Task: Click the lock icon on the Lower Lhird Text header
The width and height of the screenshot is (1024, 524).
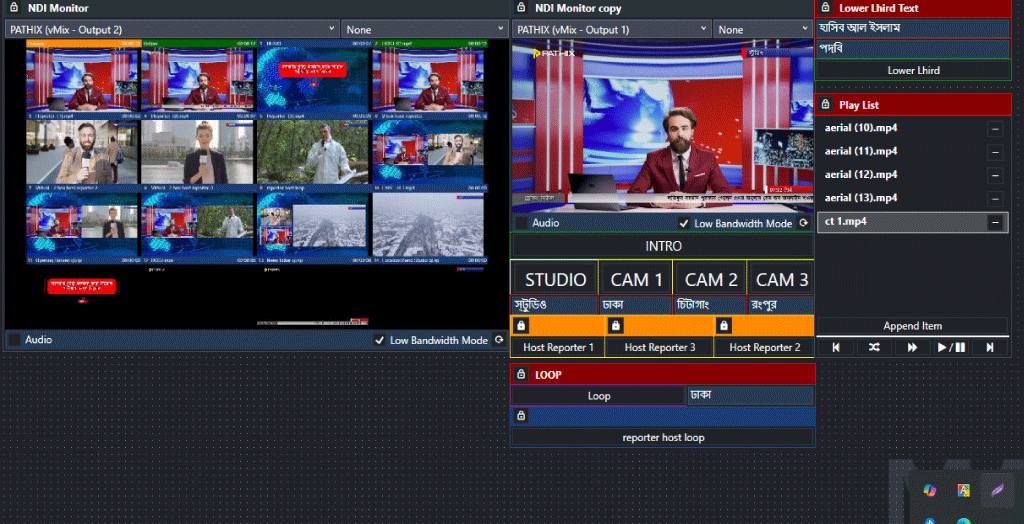Action: point(826,8)
